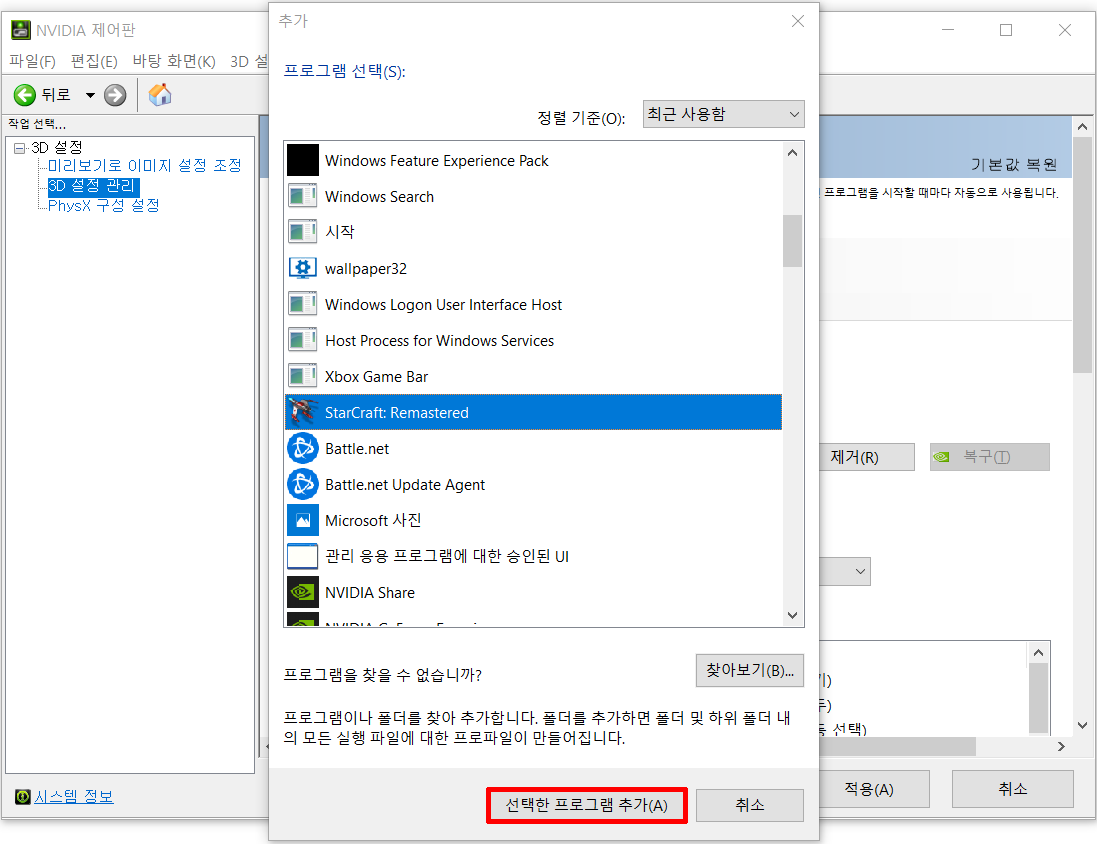Image resolution: width=1097 pixels, height=844 pixels.
Task: Click the 관리 응용 프로그램 승인된 UI icon
Action: pyautogui.click(x=303, y=556)
